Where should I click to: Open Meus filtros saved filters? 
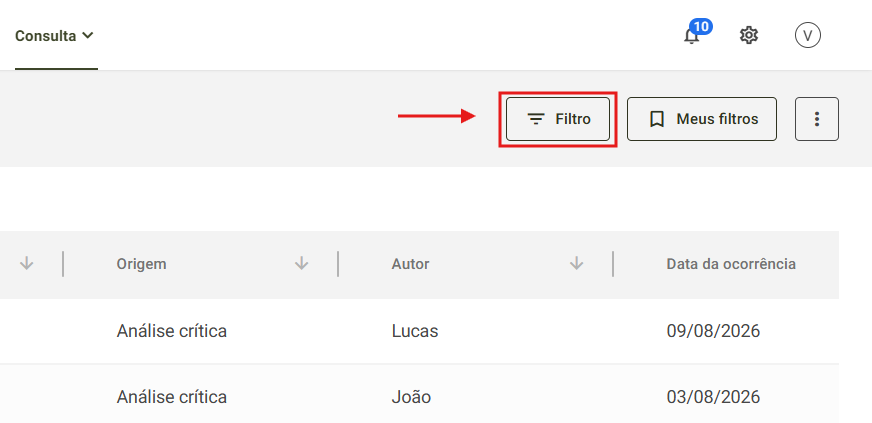point(702,119)
